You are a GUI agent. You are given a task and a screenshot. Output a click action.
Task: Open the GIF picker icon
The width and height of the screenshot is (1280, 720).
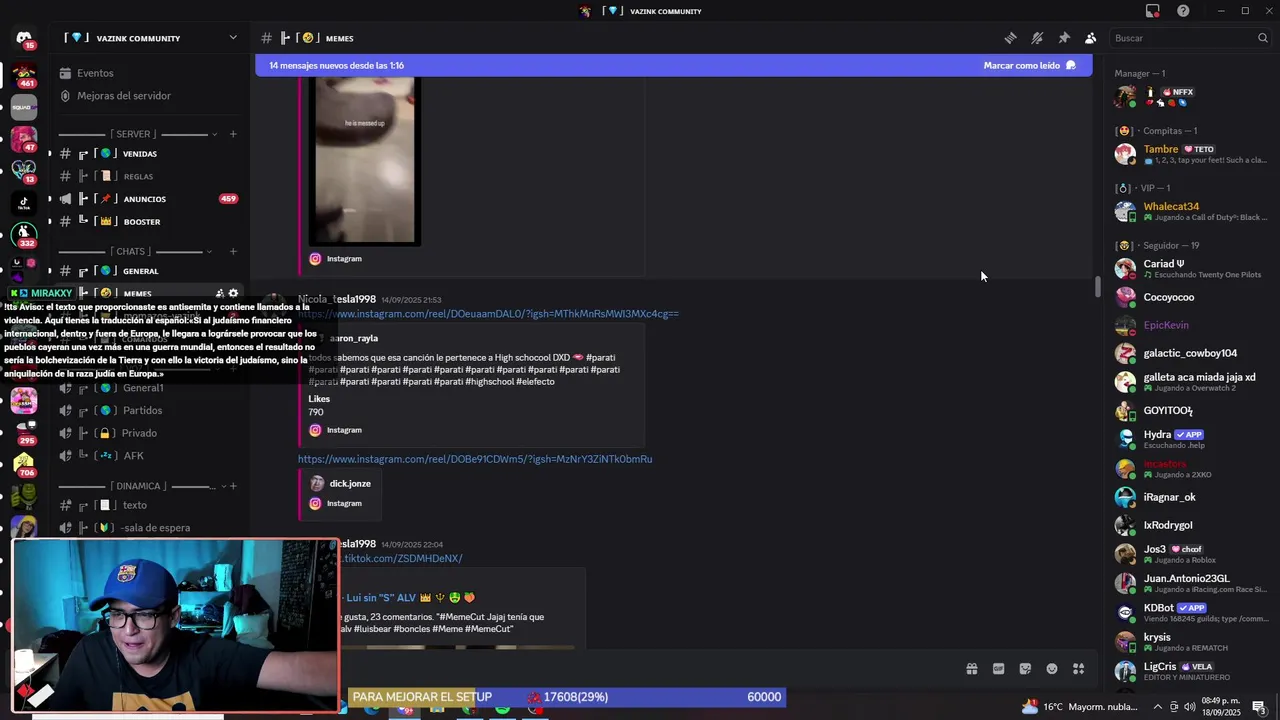[998, 669]
